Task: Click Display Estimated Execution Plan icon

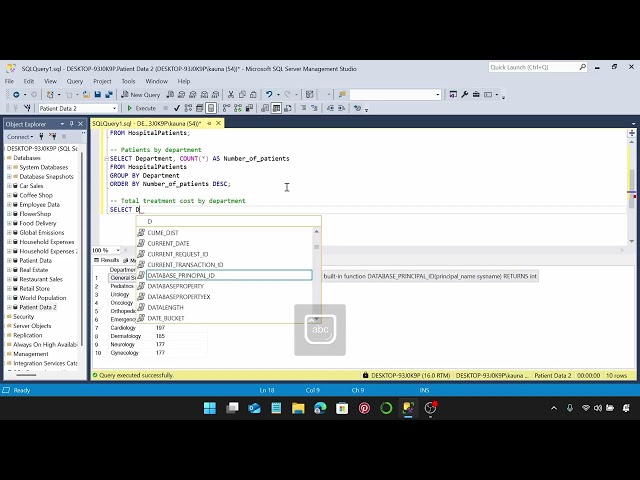Action: tap(188, 108)
